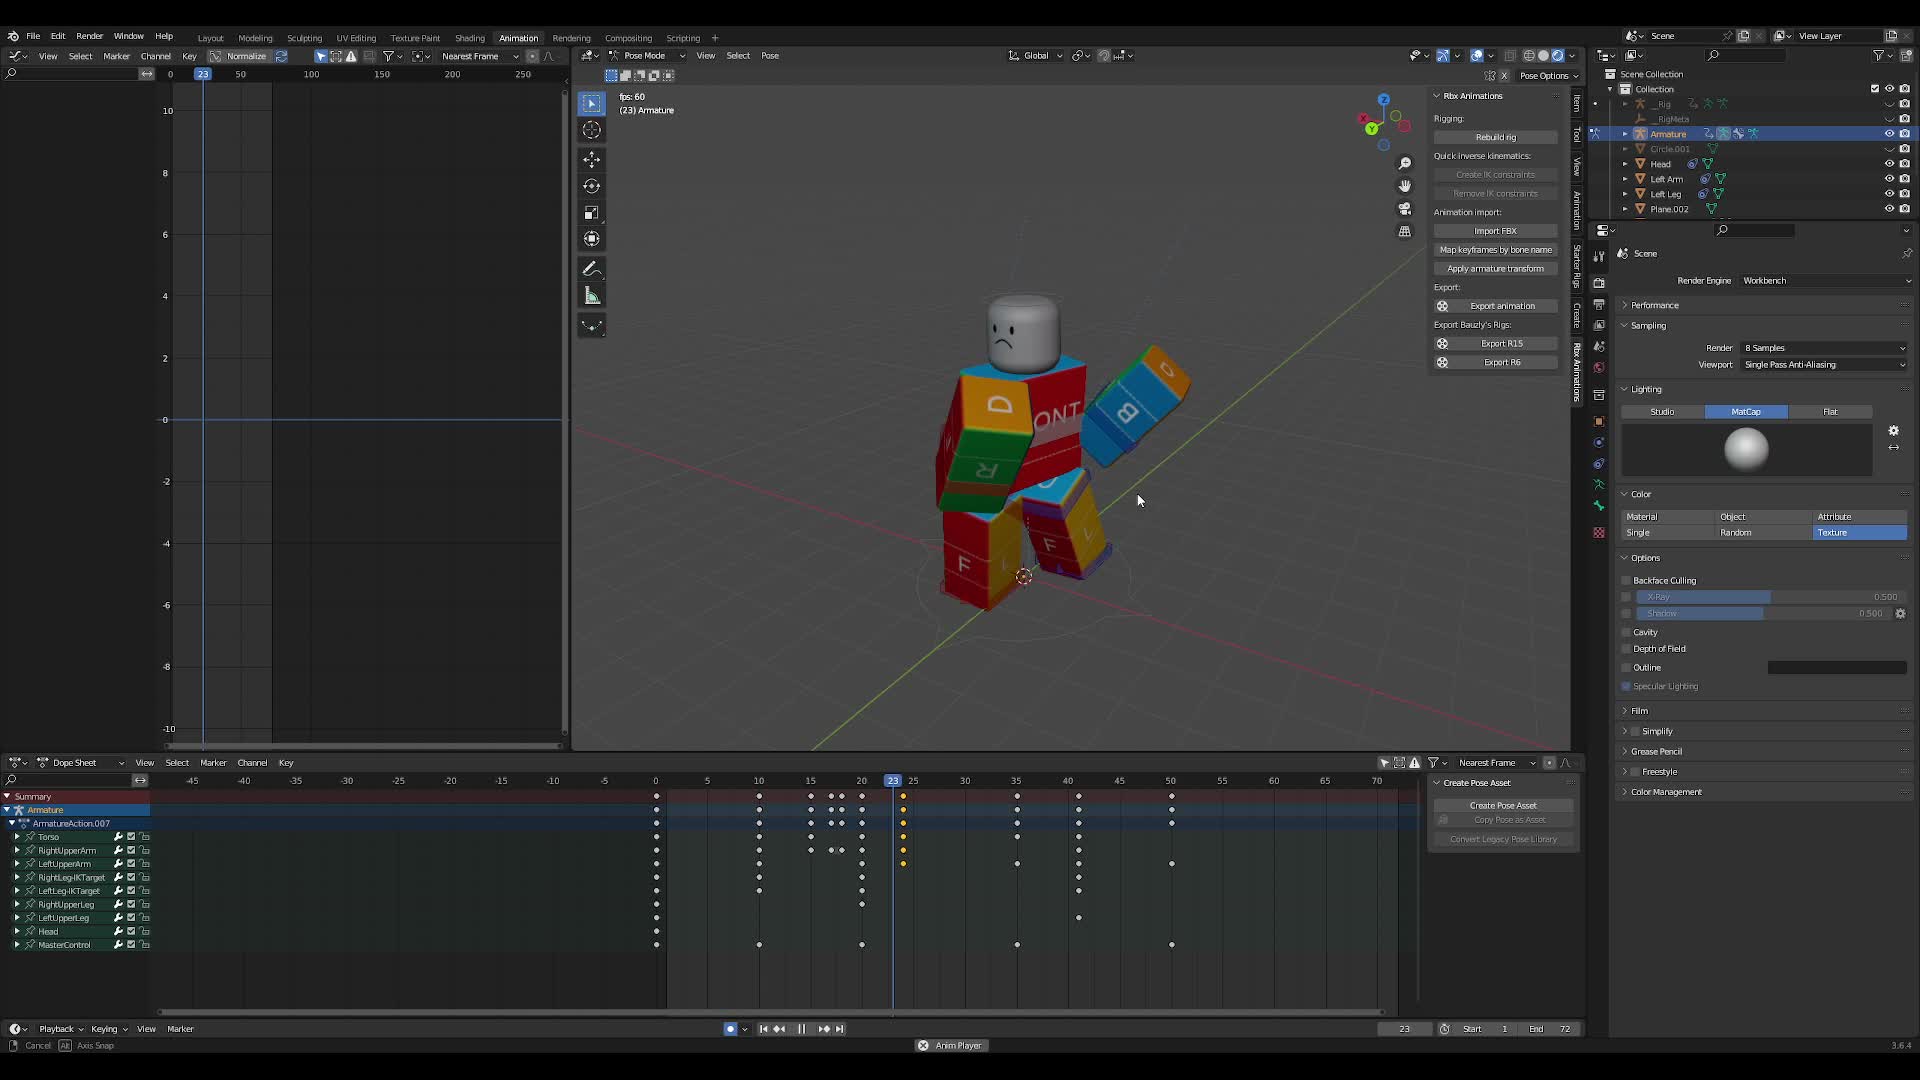Switch to the Scripting workspace tab

click(683, 38)
